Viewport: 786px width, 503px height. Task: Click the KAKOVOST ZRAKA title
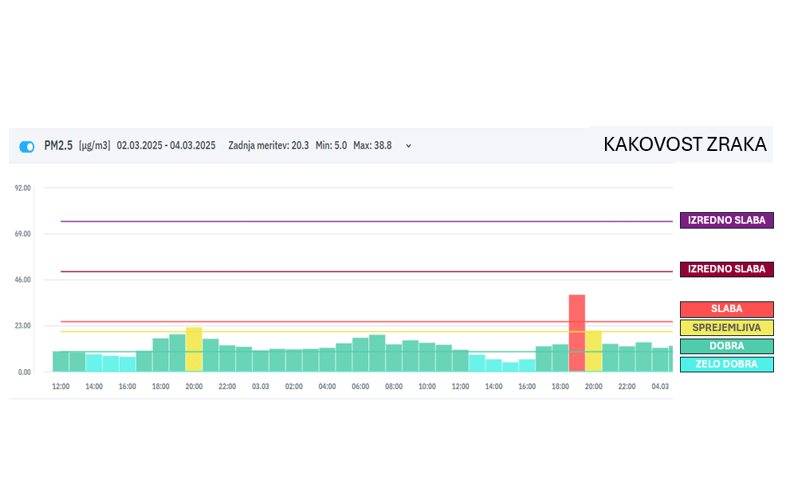tap(685, 145)
